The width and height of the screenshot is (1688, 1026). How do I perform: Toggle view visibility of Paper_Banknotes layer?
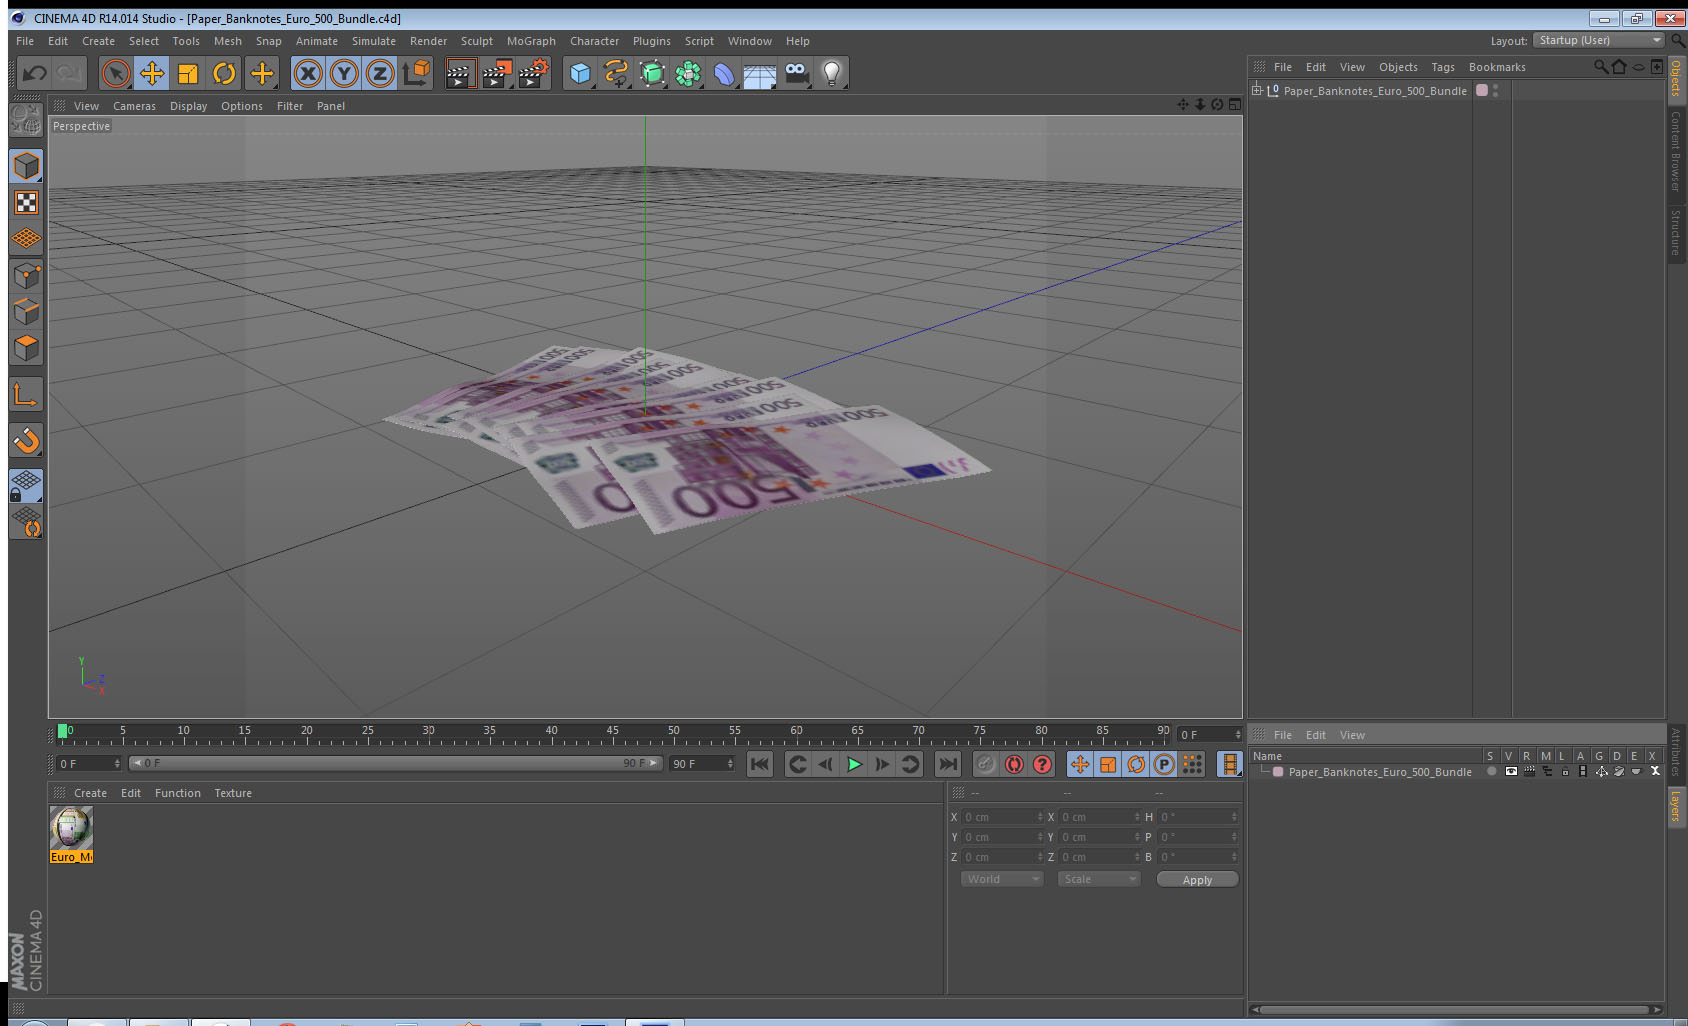[1510, 771]
